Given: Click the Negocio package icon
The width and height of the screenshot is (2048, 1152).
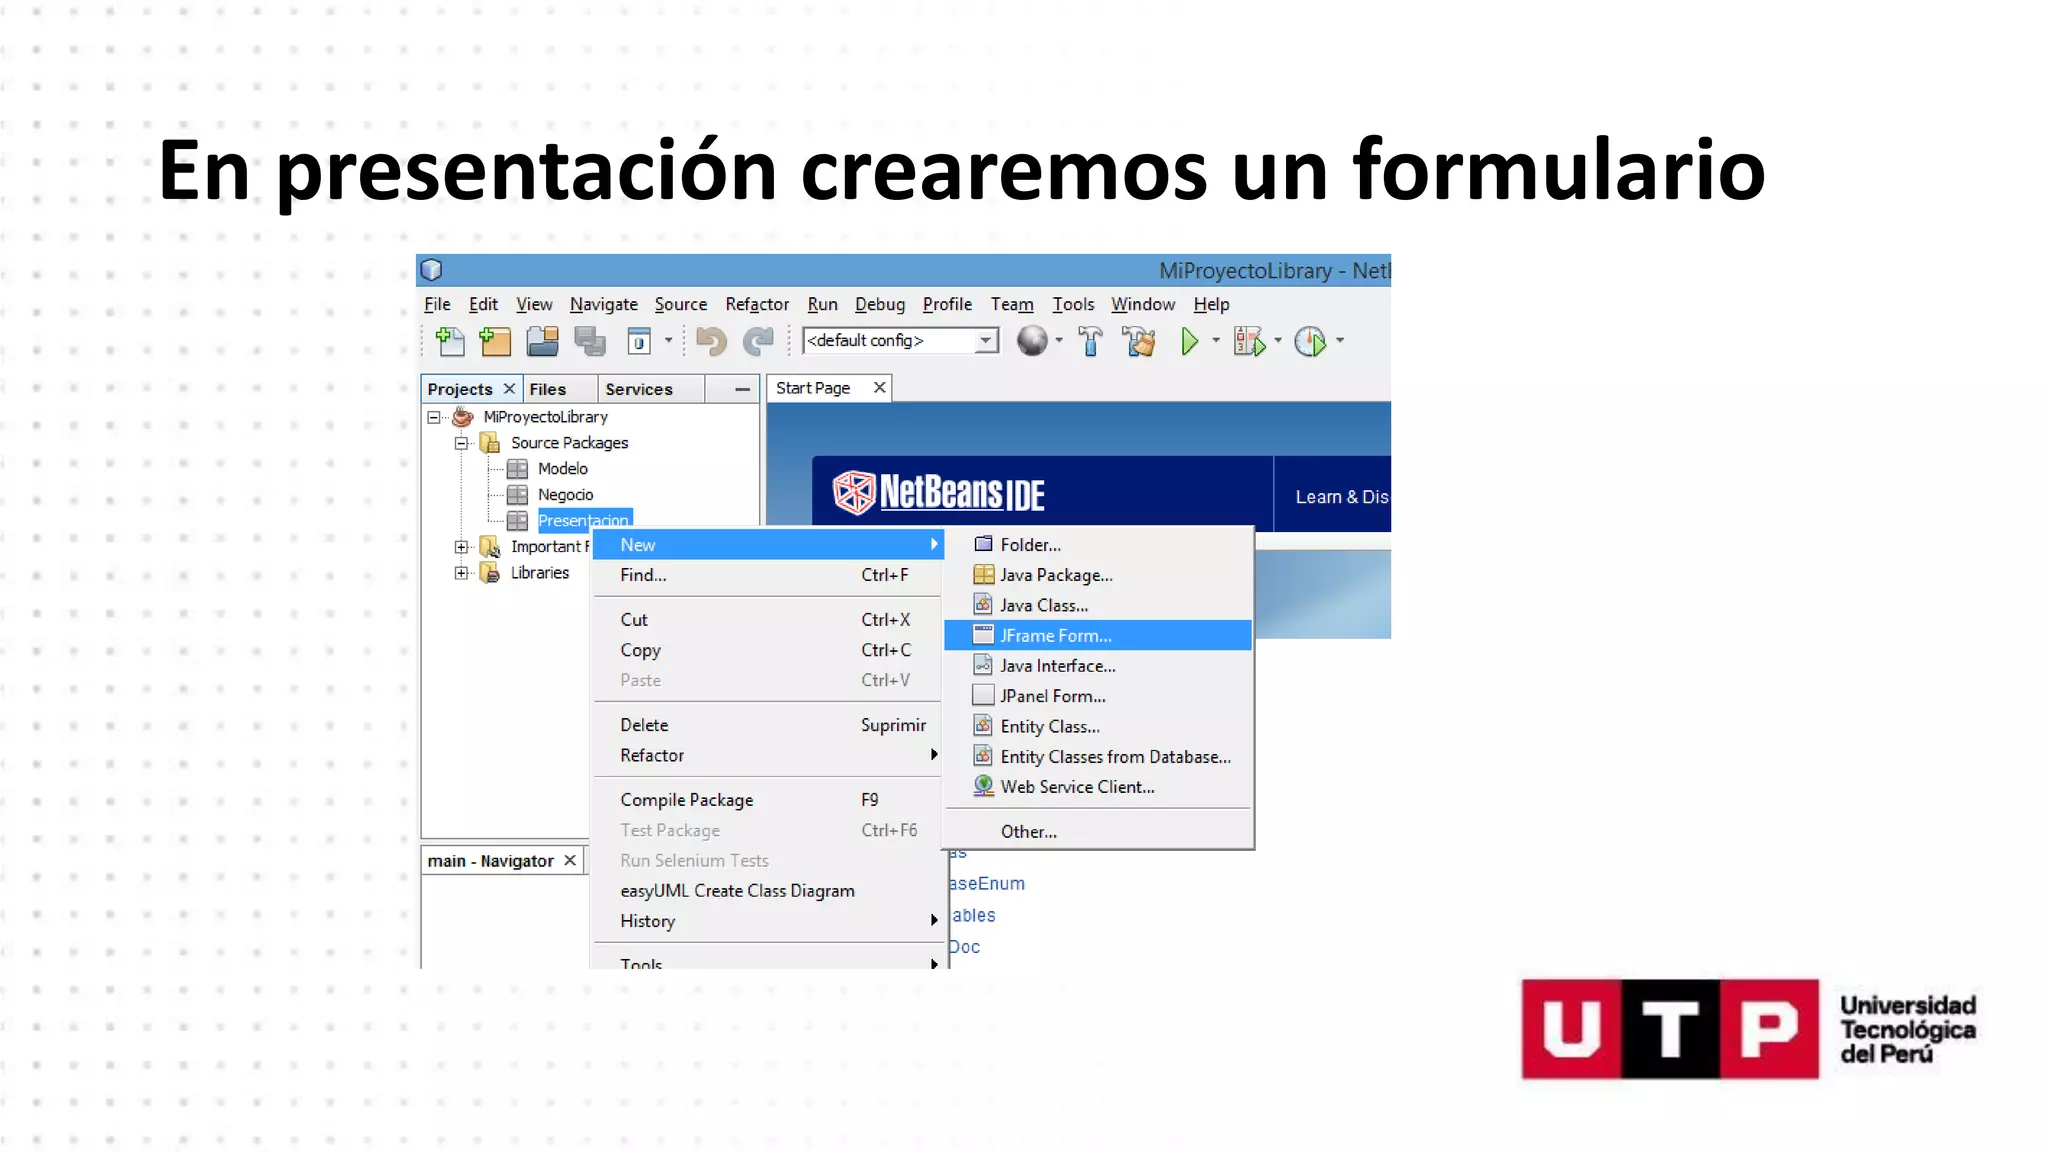Looking at the screenshot, I should point(517,495).
